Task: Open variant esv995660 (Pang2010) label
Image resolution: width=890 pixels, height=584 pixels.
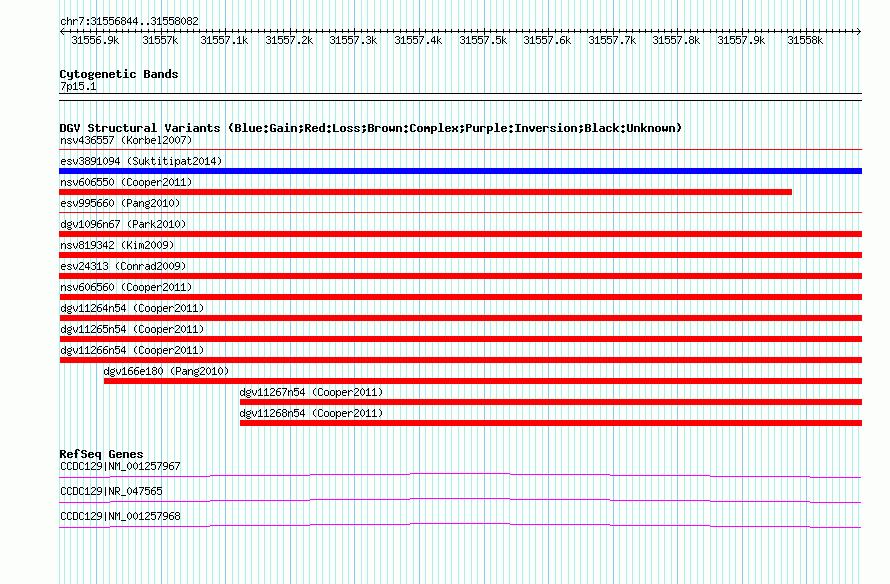Action: click(x=120, y=203)
